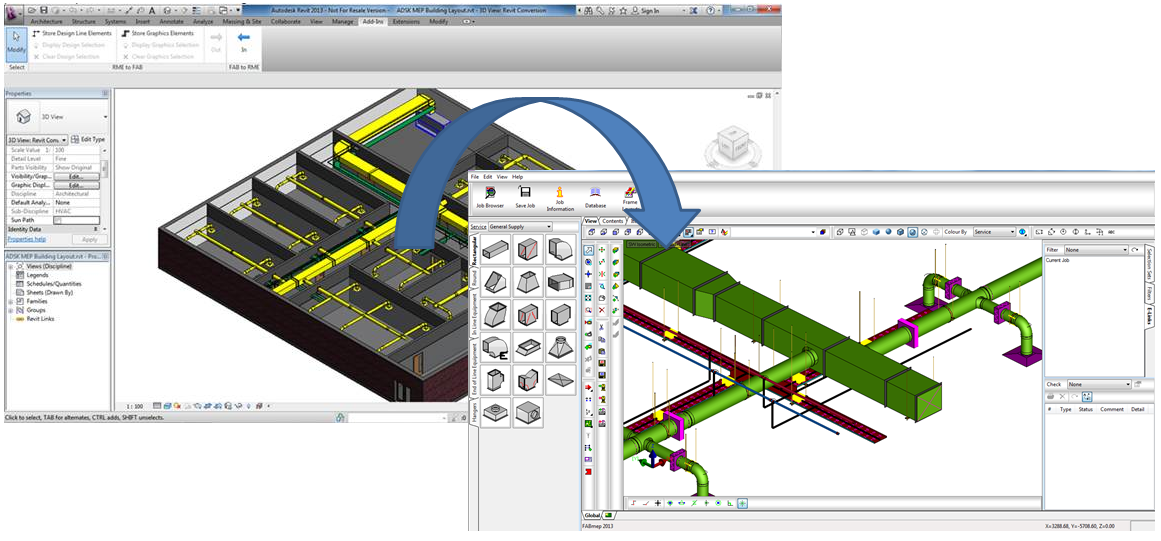Screen dimensions: 1161x541
Task: Expand Groups node in Project Browser
Action: 11,310
